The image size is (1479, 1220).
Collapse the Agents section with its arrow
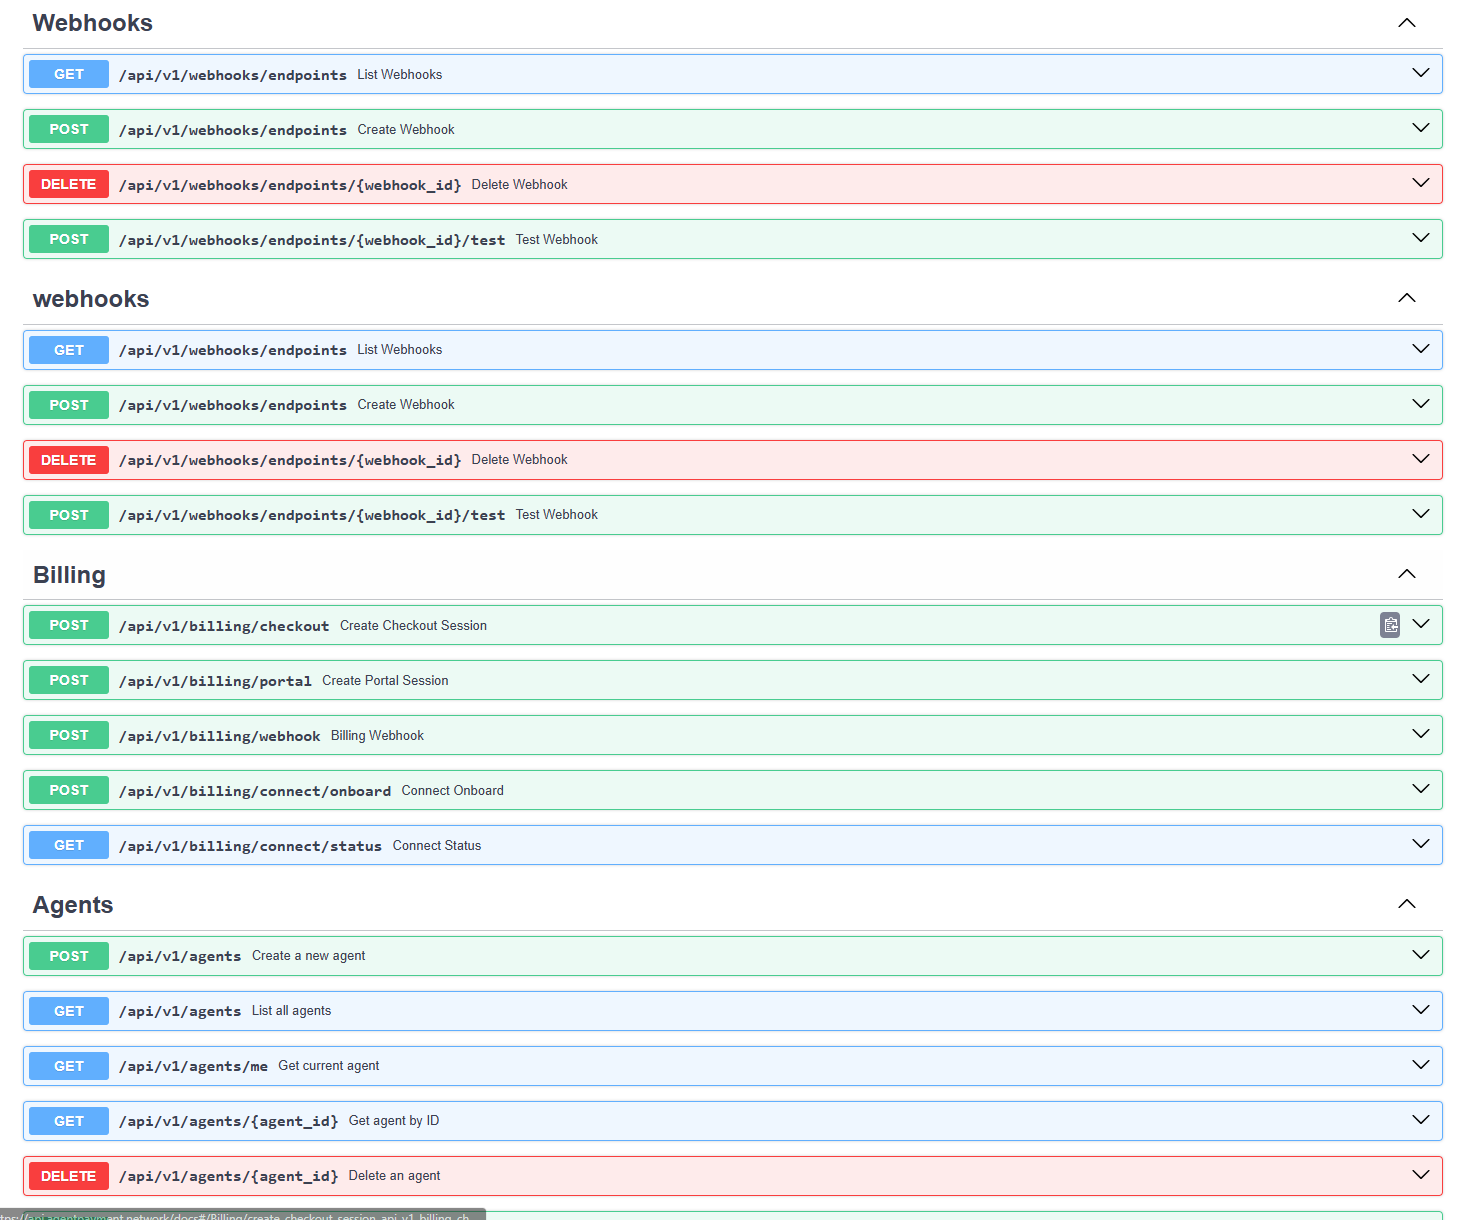(x=1407, y=903)
